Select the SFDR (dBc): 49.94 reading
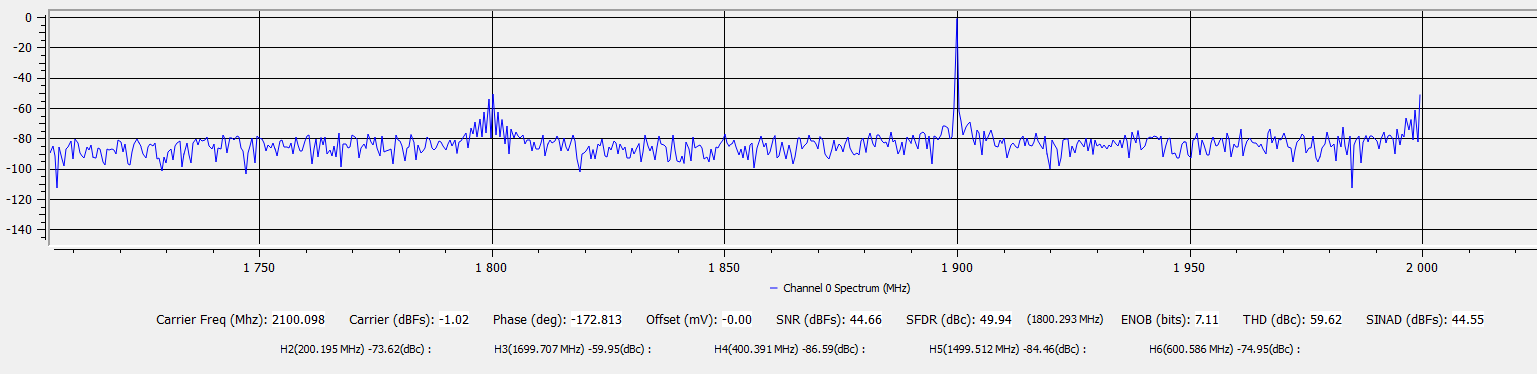The image size is (1537, 374). point(959,320)
